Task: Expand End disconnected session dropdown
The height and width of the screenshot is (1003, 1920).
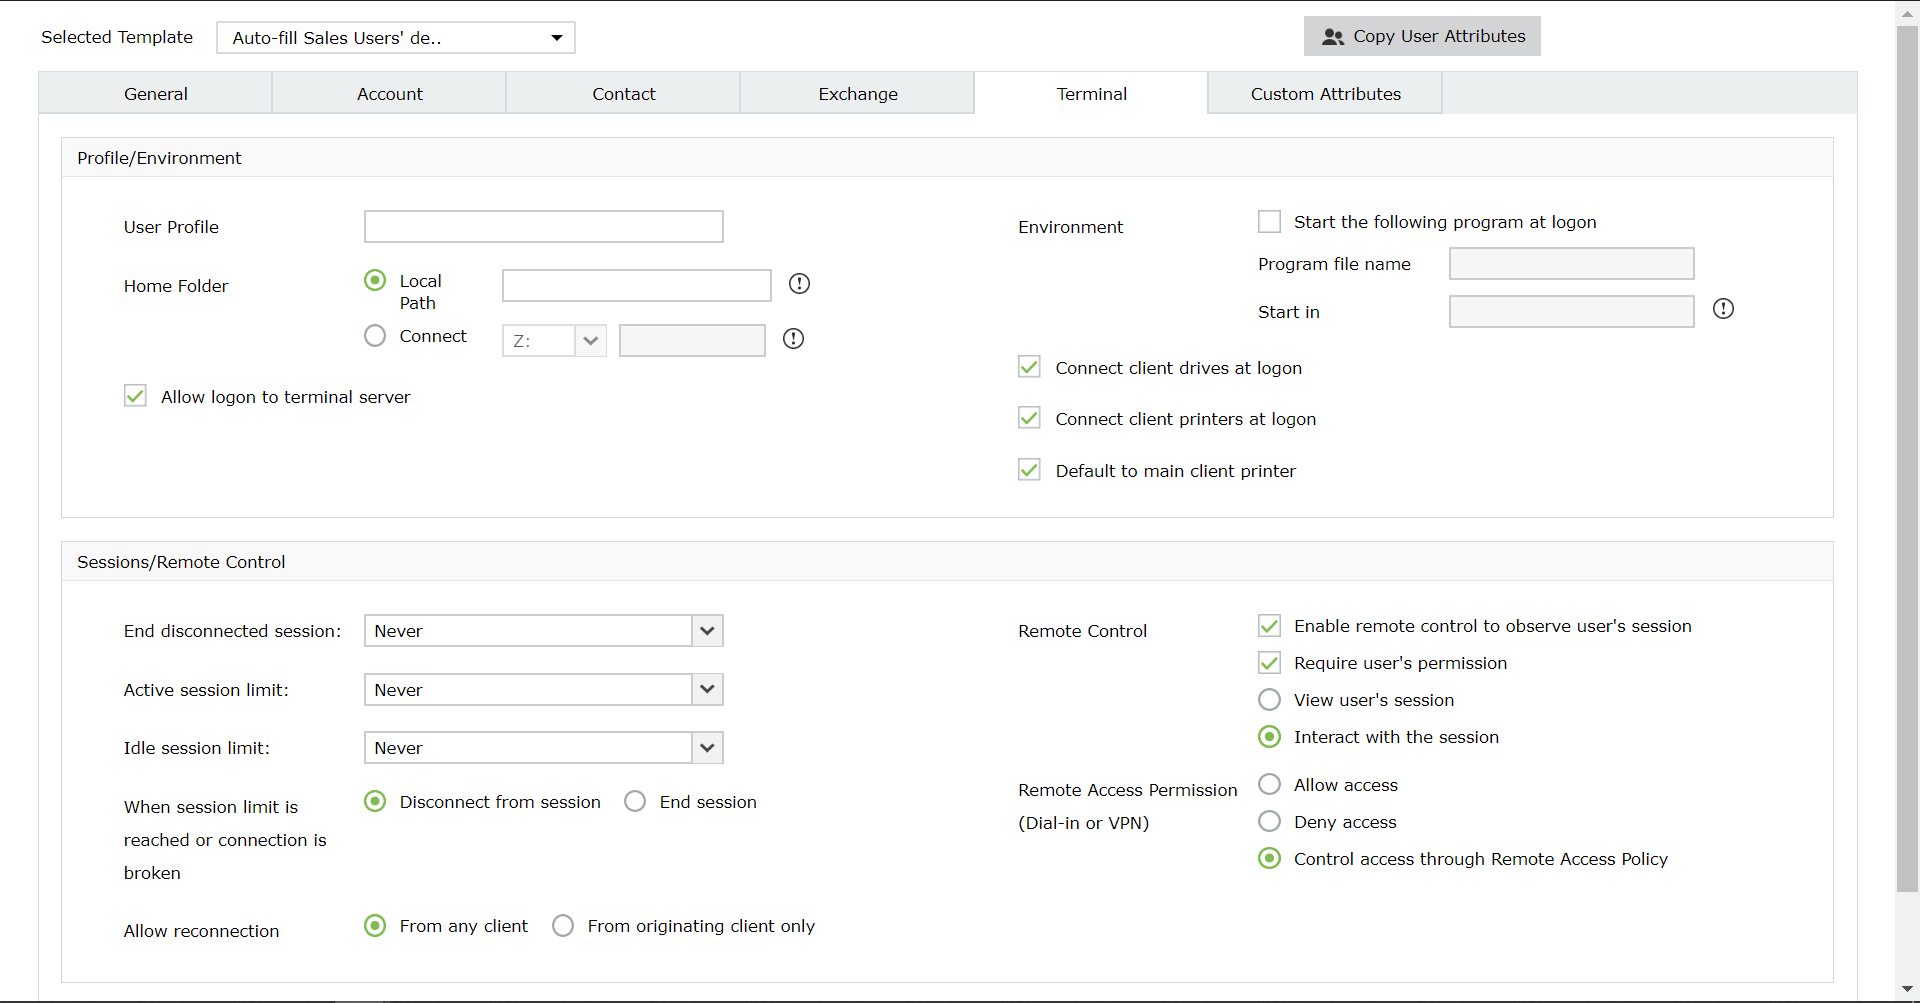Action: pyautogui.click(x=707, y=631)
